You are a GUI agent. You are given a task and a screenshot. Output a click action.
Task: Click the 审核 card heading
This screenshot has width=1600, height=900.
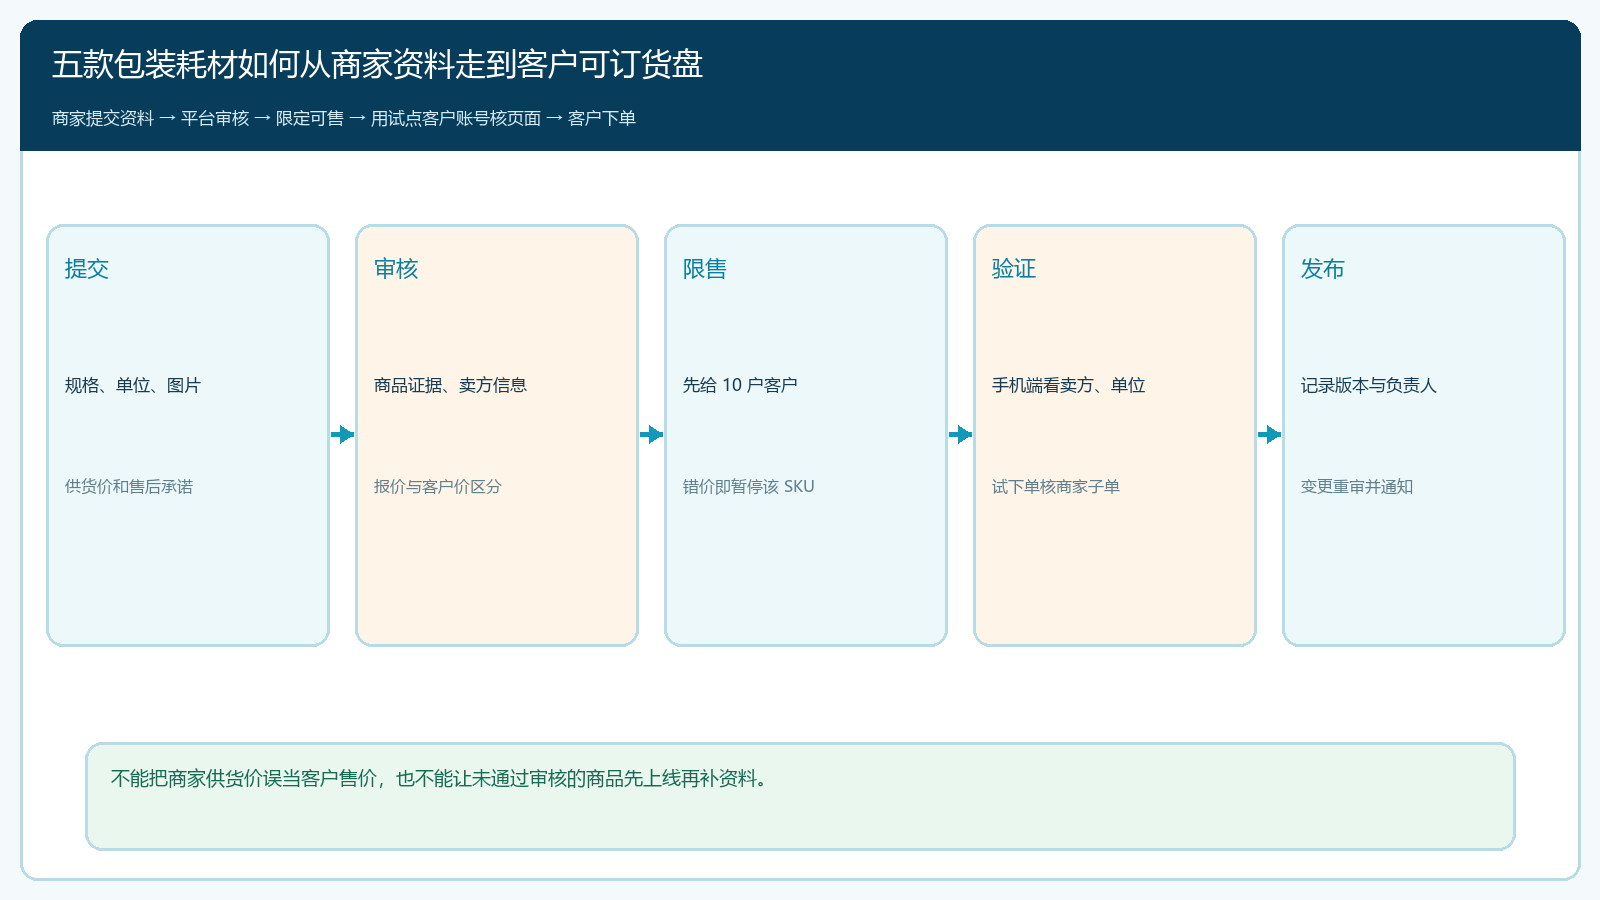click(396, 269)
